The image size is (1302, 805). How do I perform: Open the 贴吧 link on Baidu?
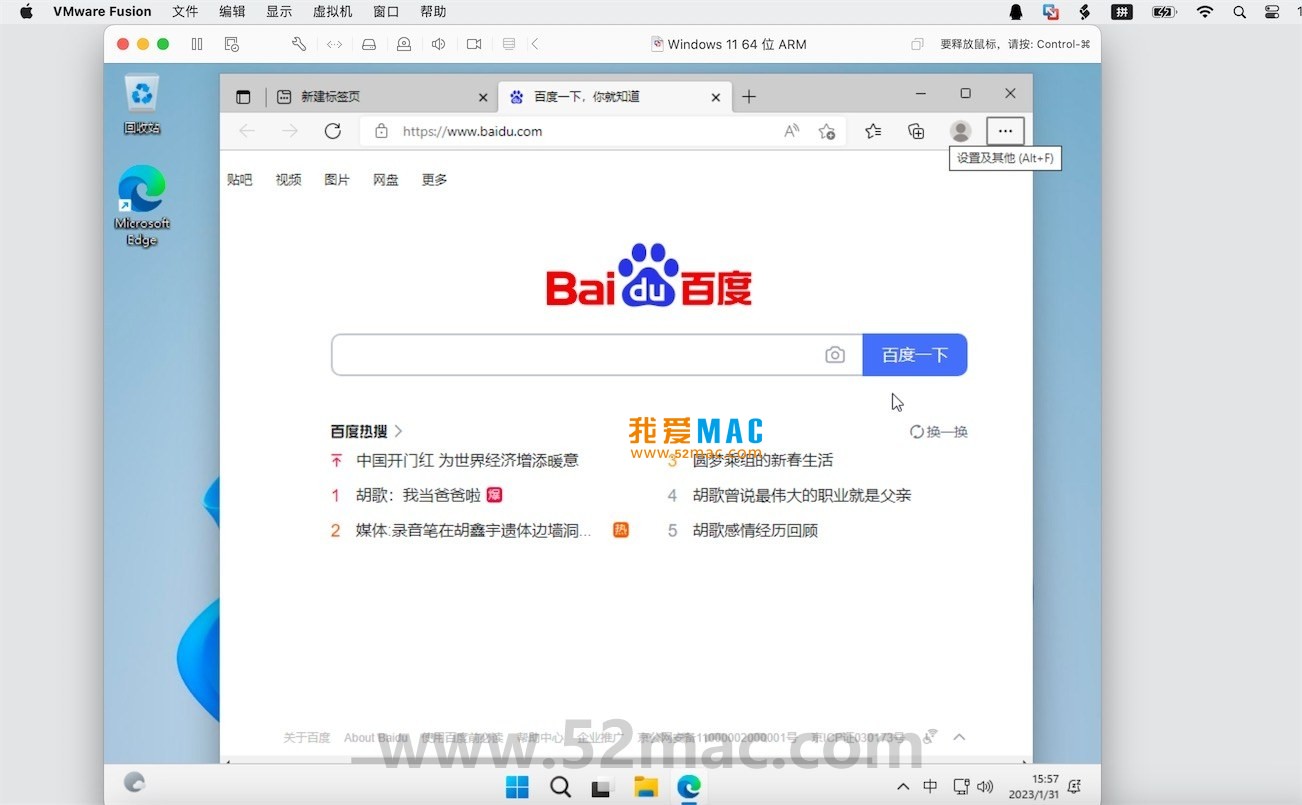pos(240,180)
